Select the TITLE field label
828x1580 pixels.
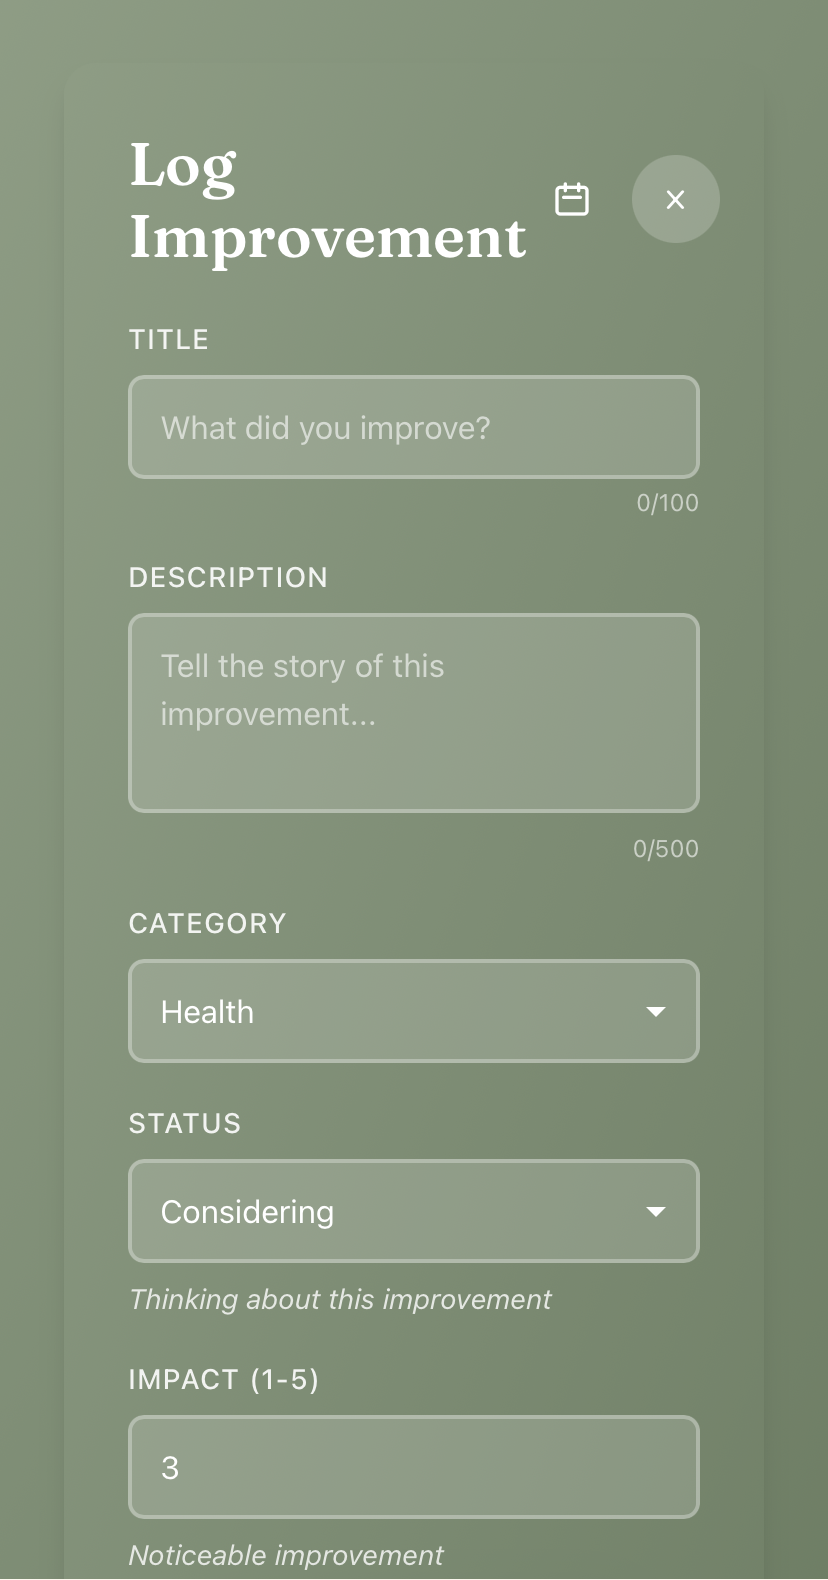pos(168,339)
